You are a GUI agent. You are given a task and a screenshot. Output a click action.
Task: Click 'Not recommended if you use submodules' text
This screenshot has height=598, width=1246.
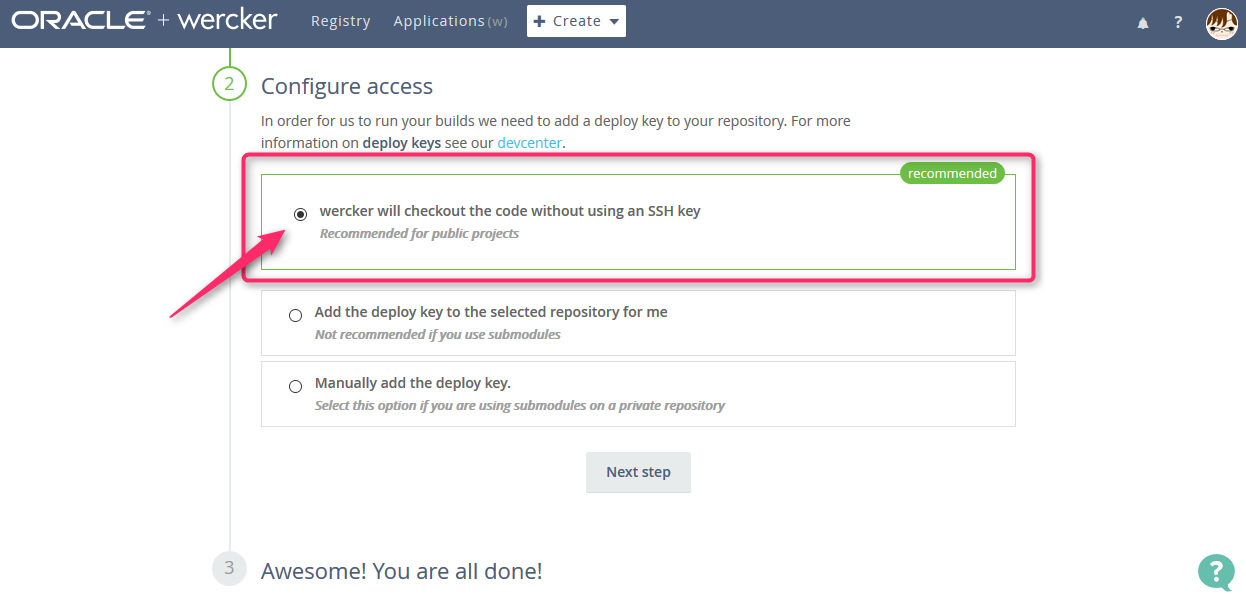(437, 334)
